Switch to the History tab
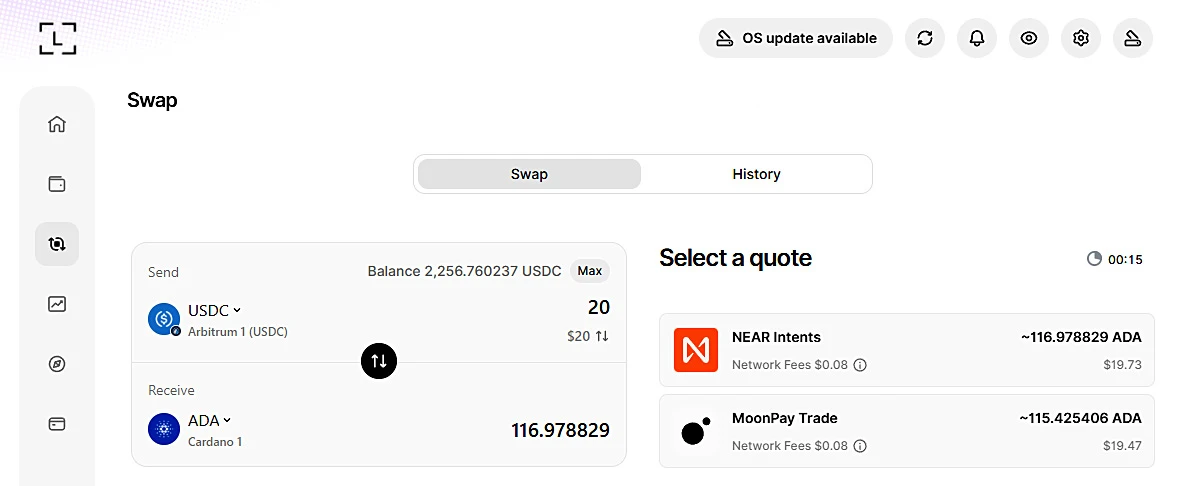The height and width of the screenshot is (486, 1182). tap(756, 174)
